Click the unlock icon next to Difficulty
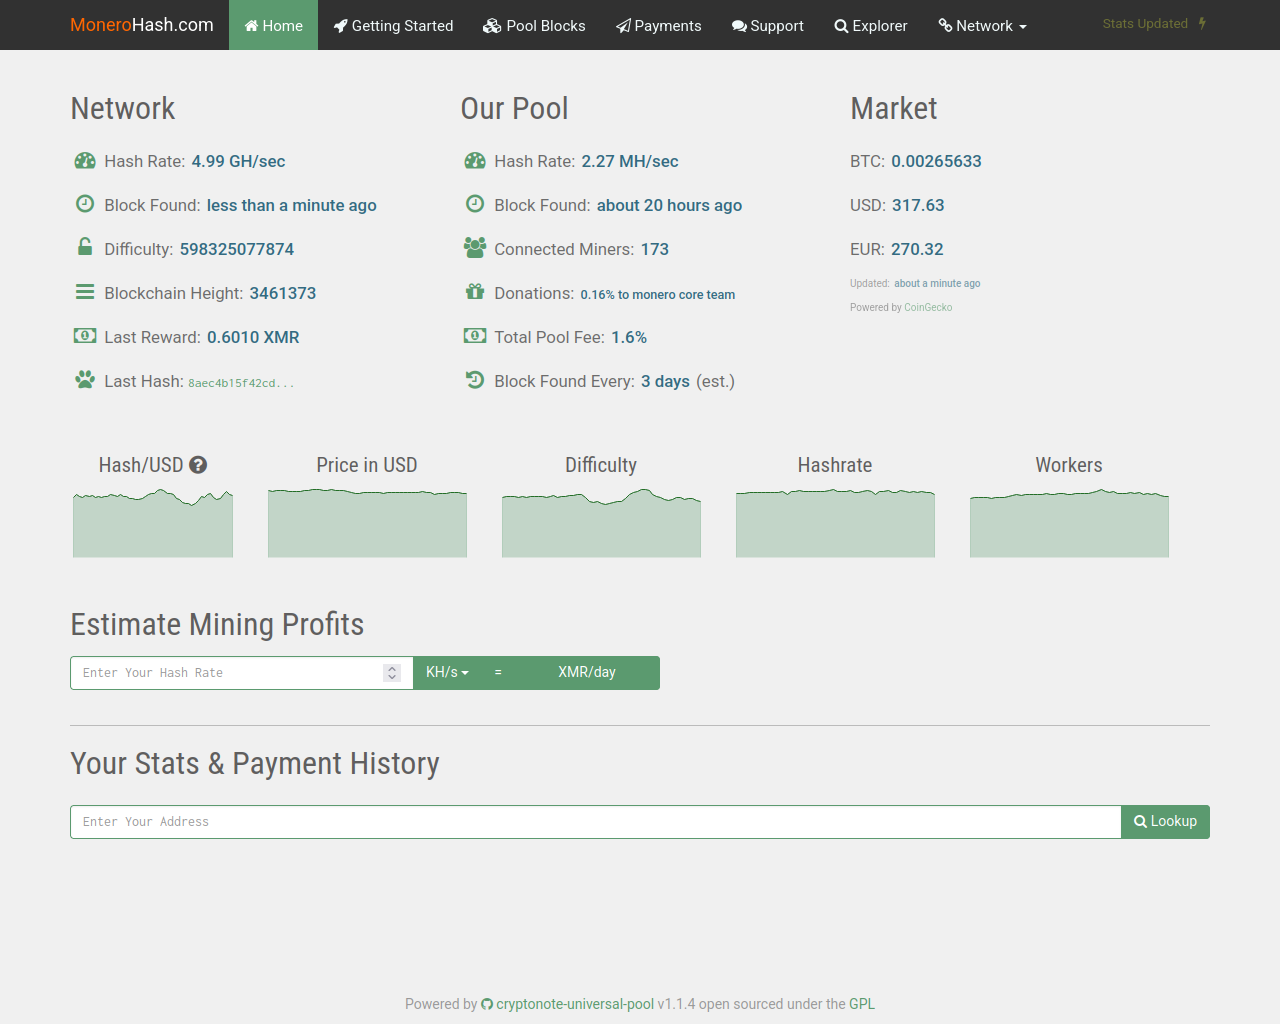The image size is (1280, 1024). (x=85, y=247)
